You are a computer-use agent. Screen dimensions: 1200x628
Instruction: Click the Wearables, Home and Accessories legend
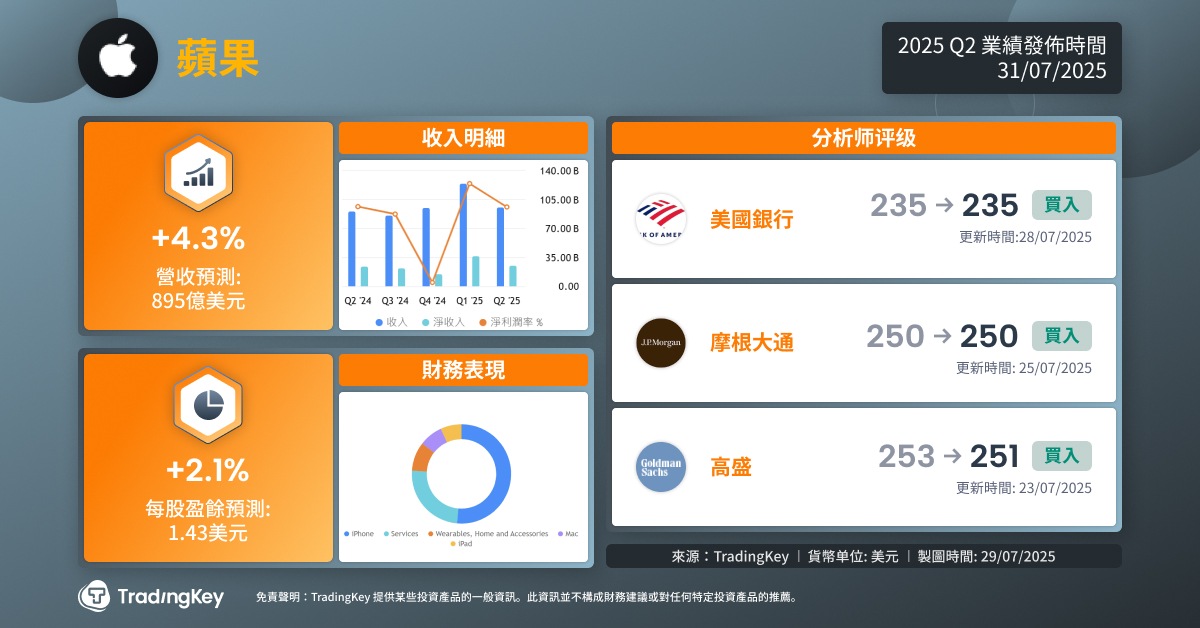pyautogui.click(x=487, y=534)
